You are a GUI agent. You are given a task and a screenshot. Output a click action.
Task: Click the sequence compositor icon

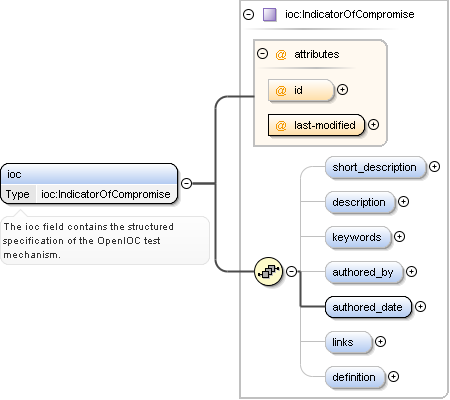269,271
